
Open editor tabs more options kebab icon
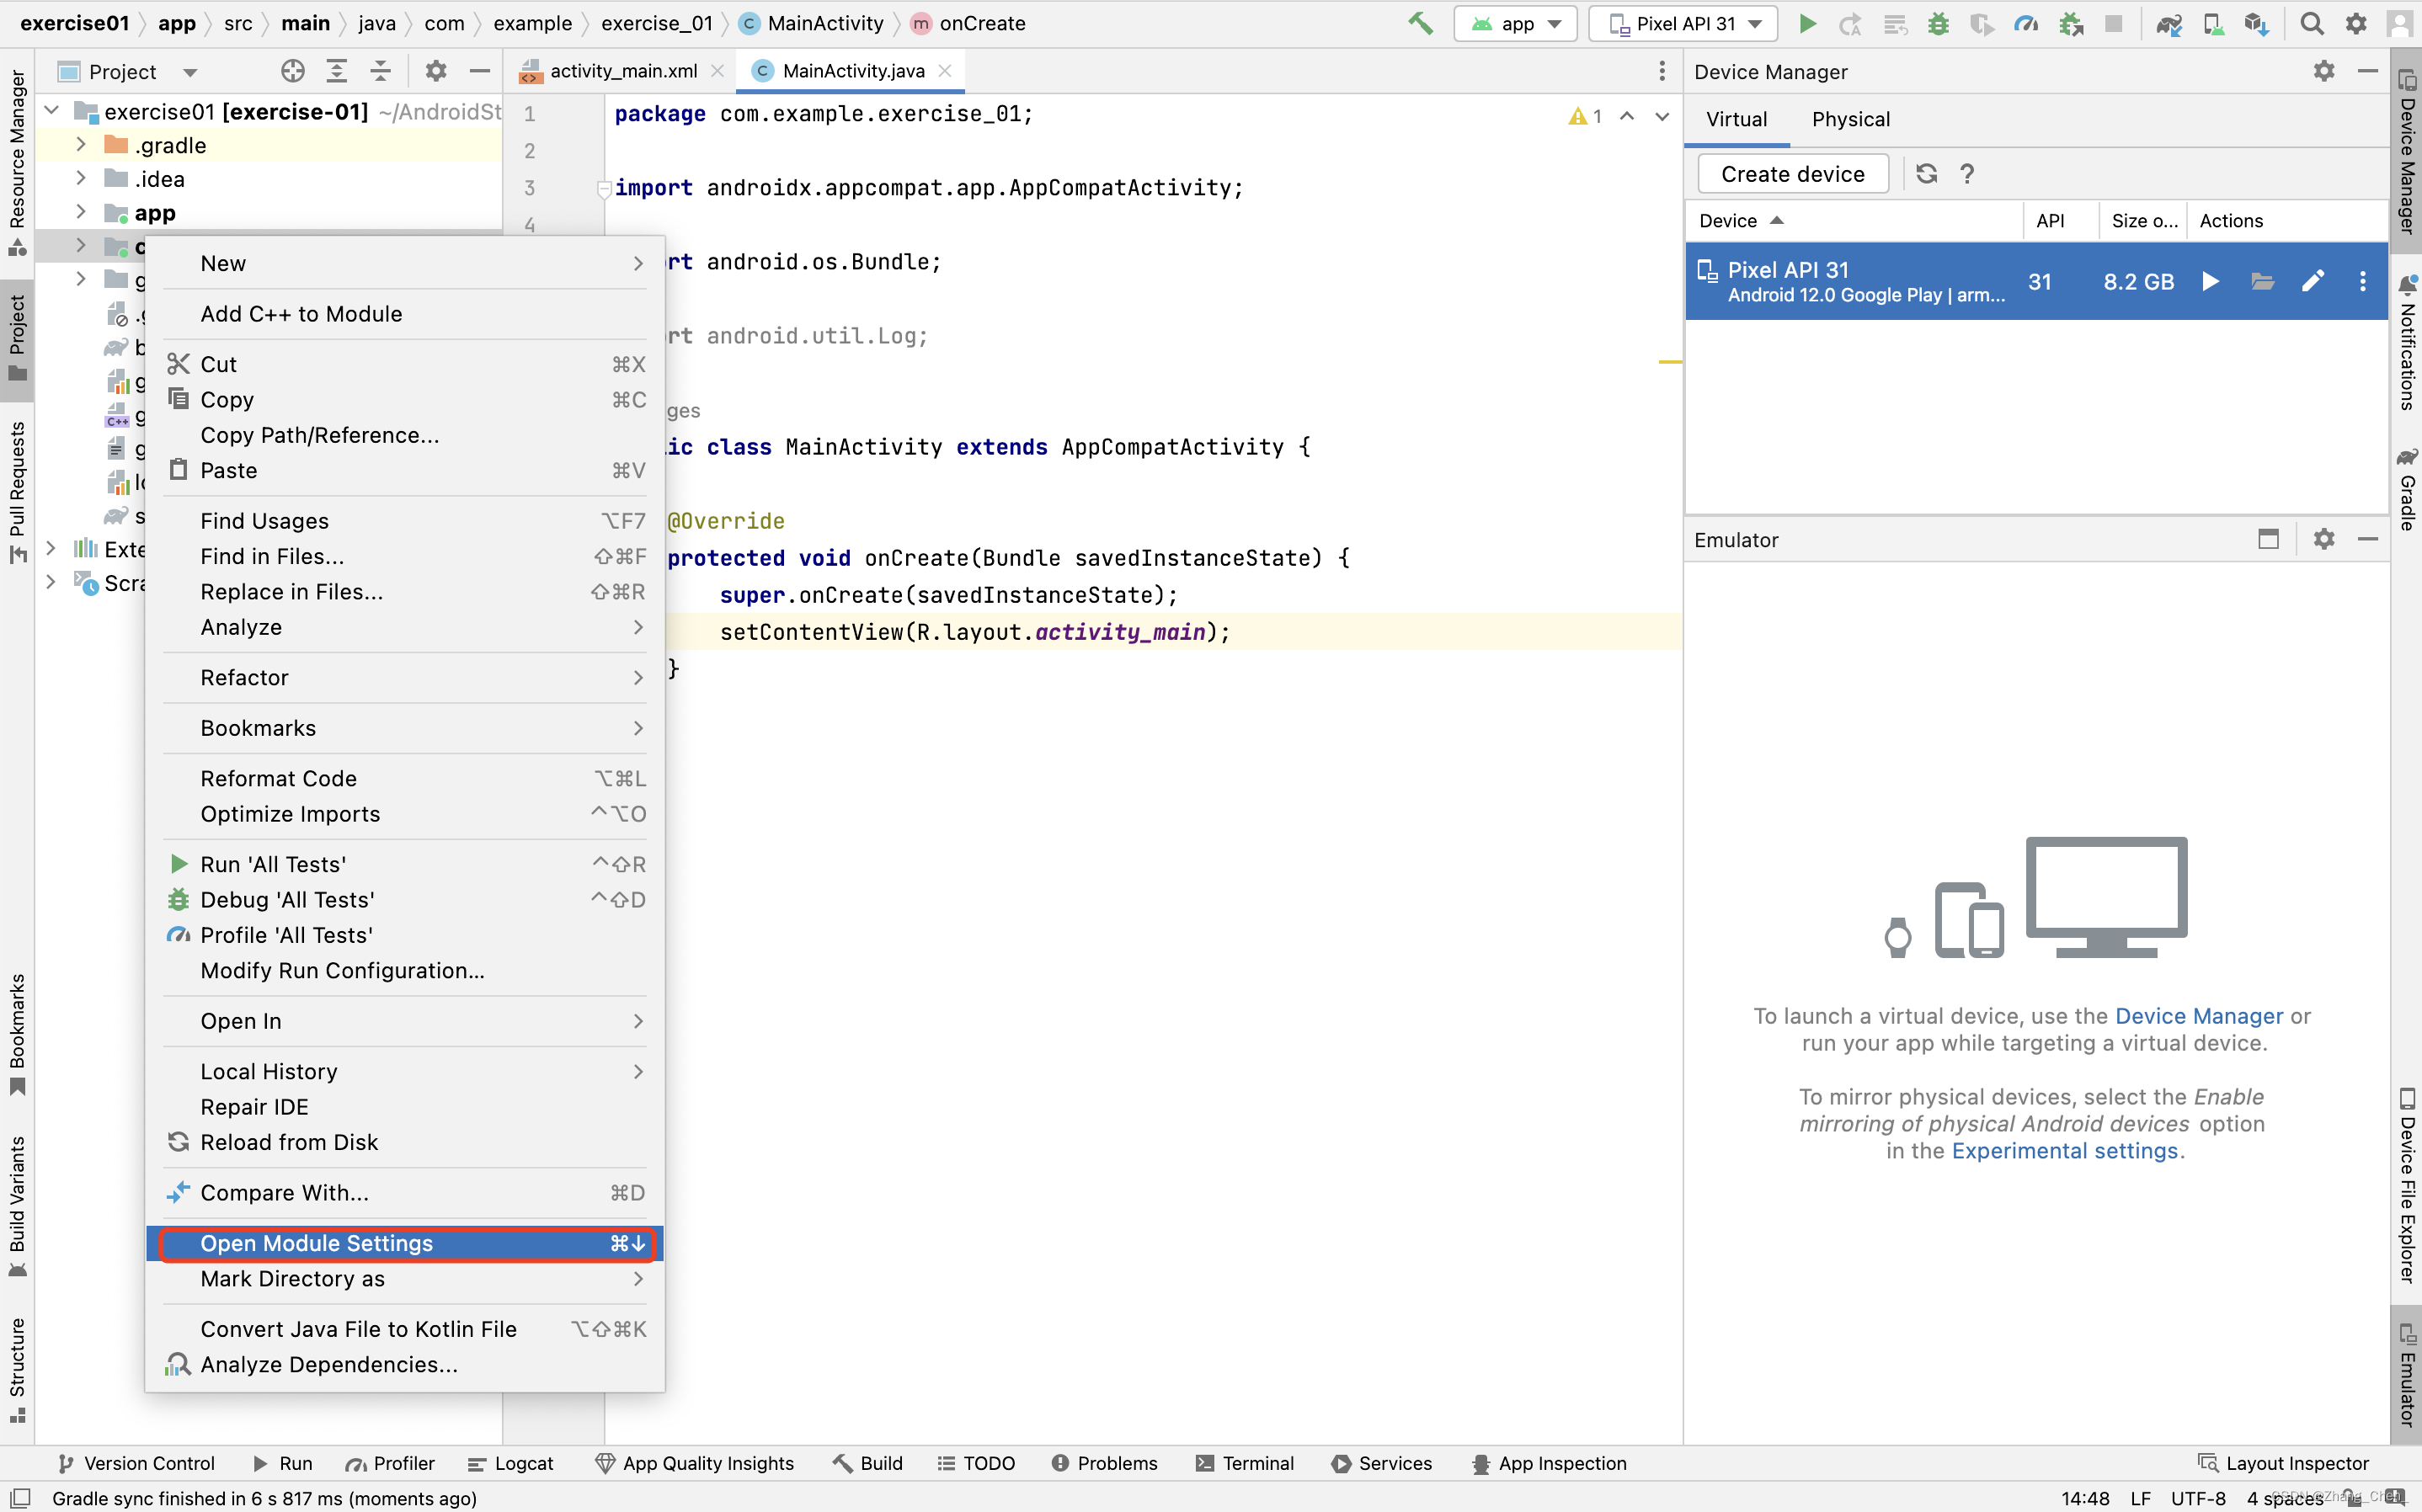coord(1662,71)
